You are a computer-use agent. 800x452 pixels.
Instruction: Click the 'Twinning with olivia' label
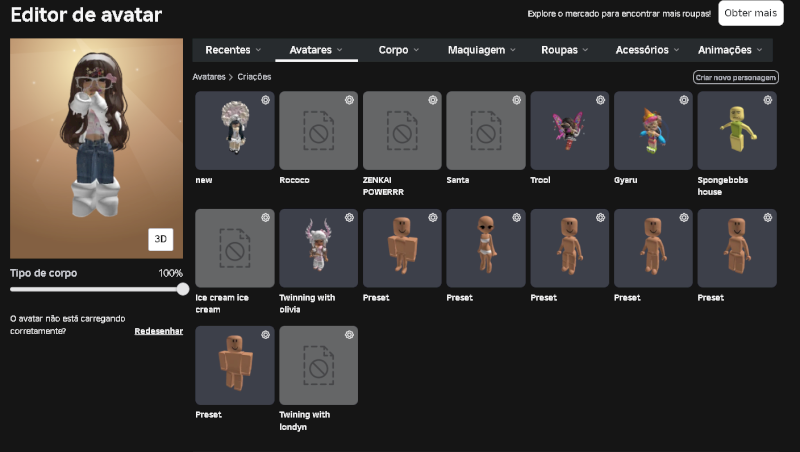point(307,304)
